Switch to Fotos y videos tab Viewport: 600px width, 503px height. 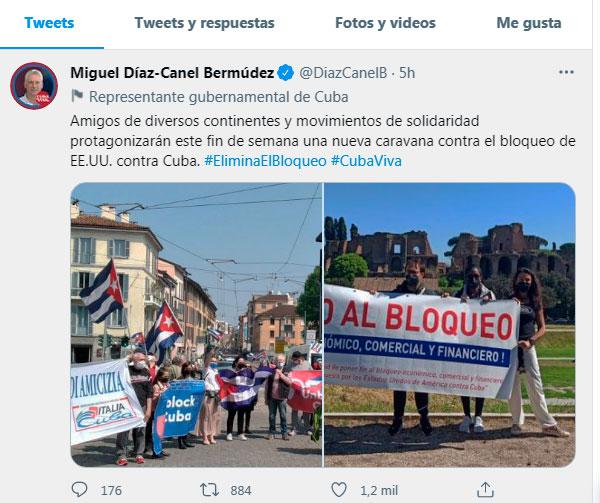click(385, 23)
